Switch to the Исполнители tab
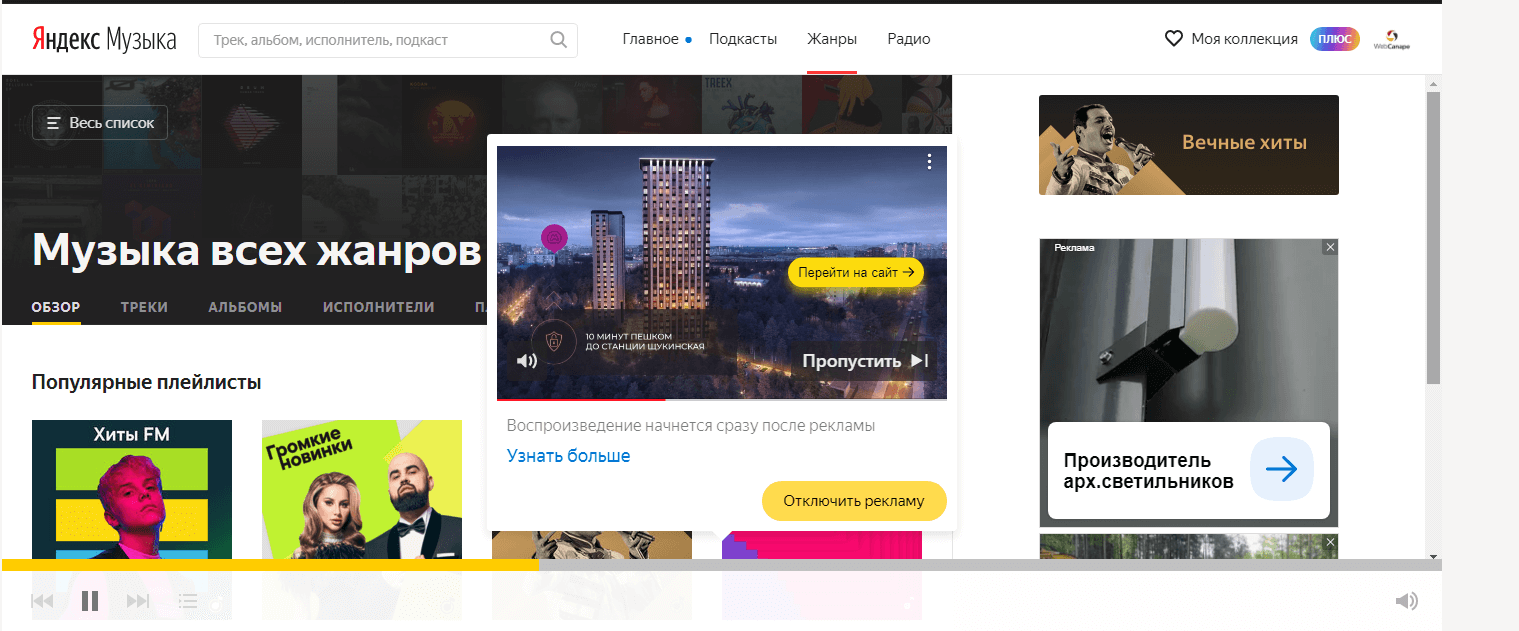Screen dimensions: 1519x631 pyautogui.click(x=378, y=307)
